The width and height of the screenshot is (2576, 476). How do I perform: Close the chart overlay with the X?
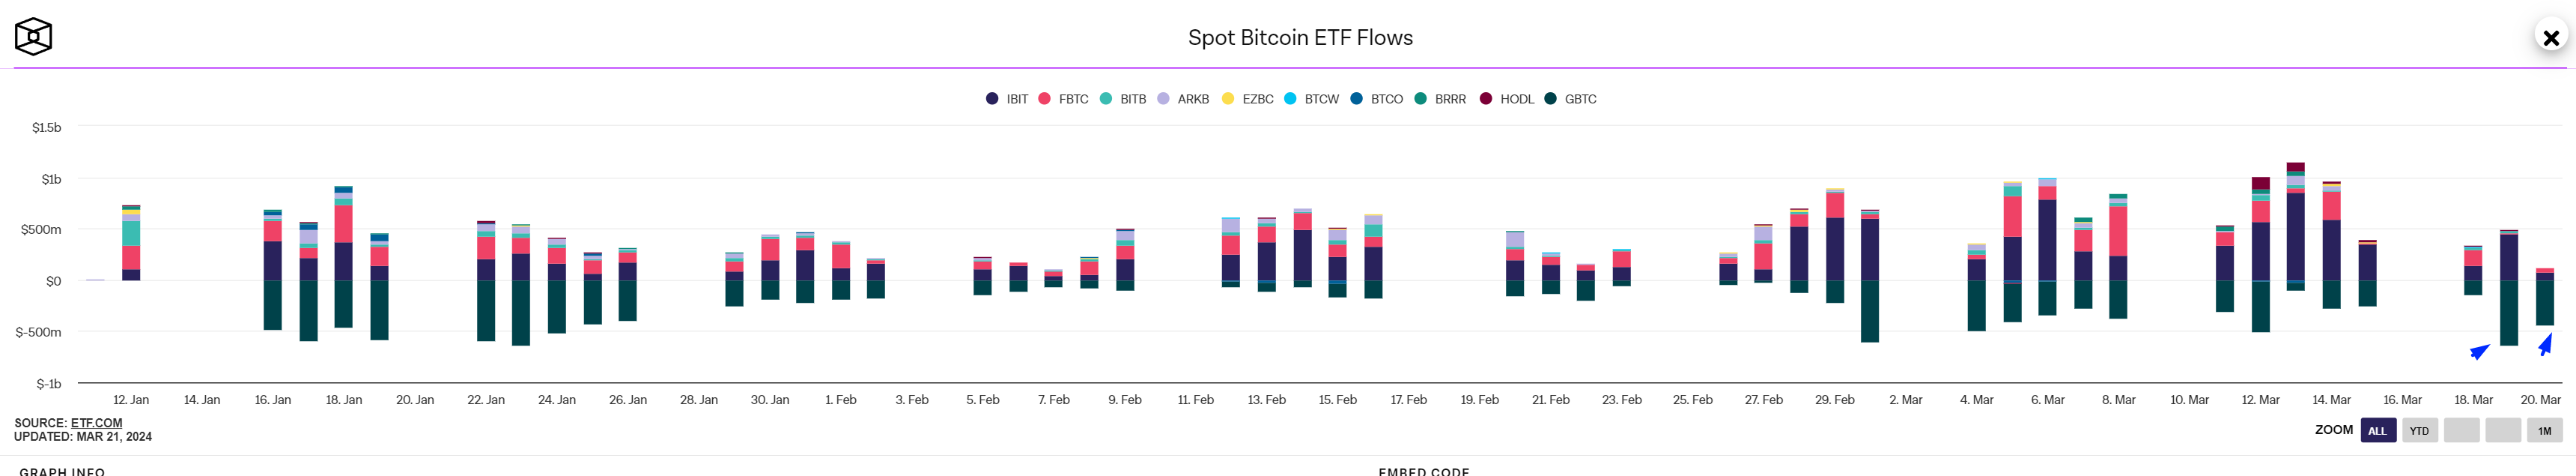click(x=2550, y=38)
